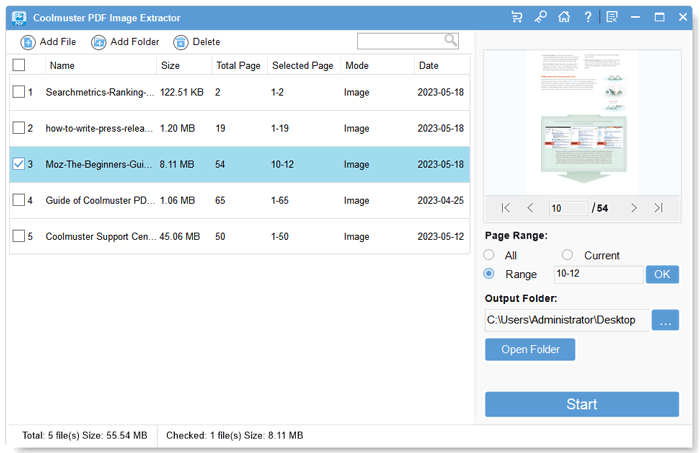The image size is (700, 453).
Task: Select the Range radio button
Action: (x=489, y=274)
